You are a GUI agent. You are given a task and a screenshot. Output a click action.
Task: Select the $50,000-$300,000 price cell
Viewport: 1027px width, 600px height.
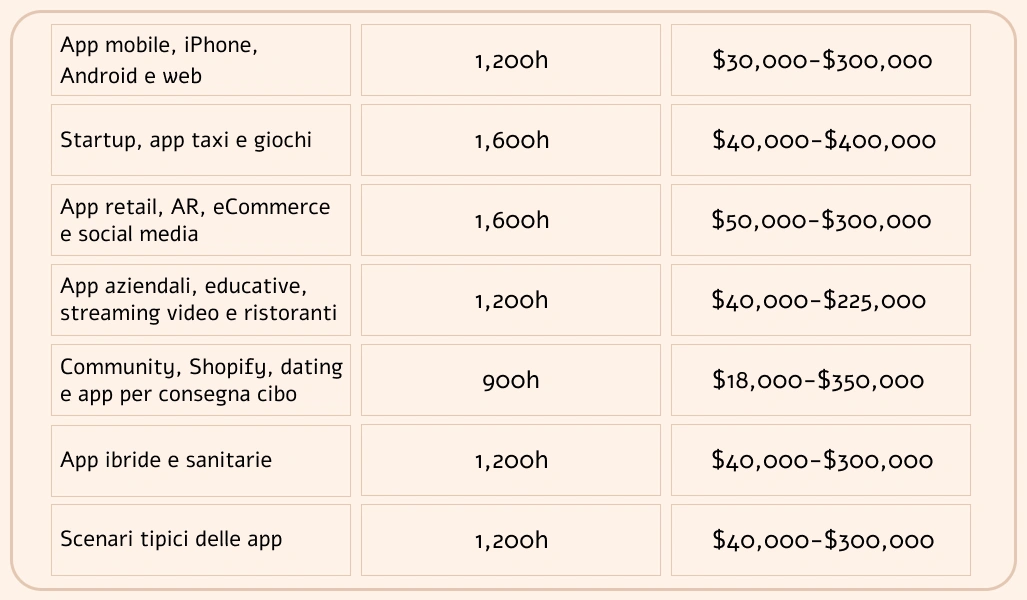coord(821,220)
